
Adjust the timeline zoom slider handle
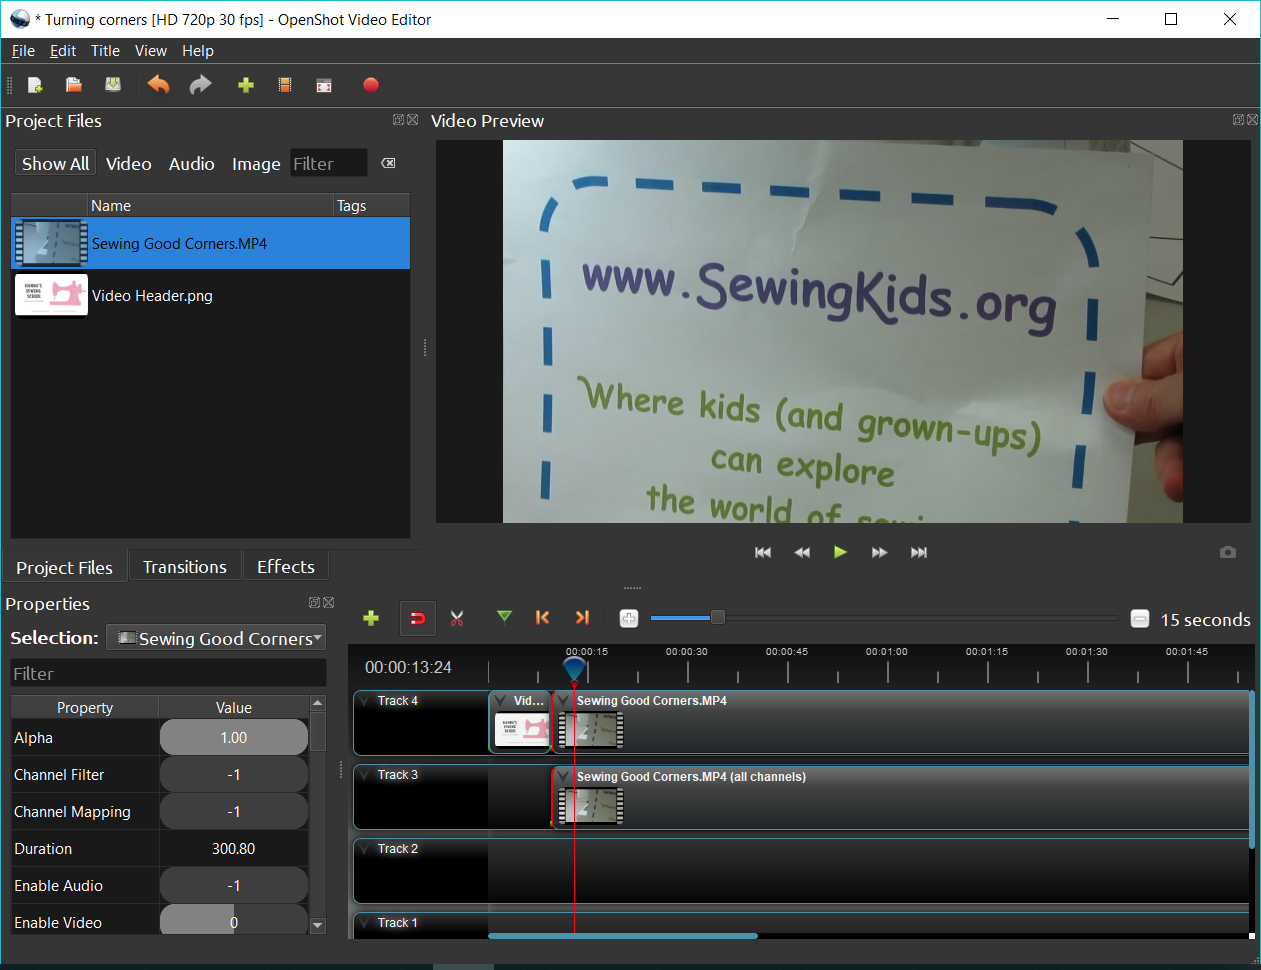[x=717, y=617]
